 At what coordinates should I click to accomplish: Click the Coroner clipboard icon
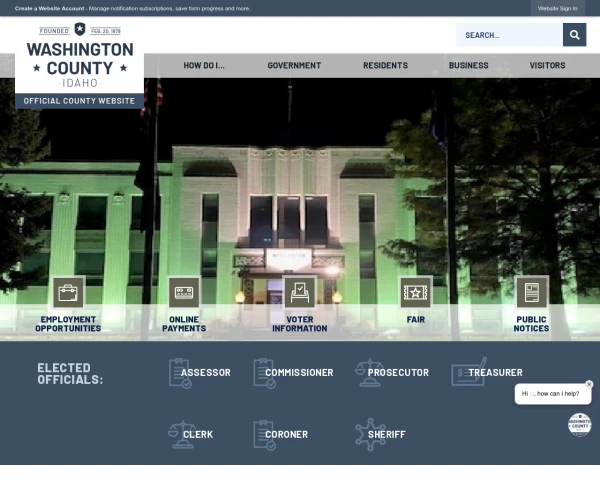[x=264, y=435]
